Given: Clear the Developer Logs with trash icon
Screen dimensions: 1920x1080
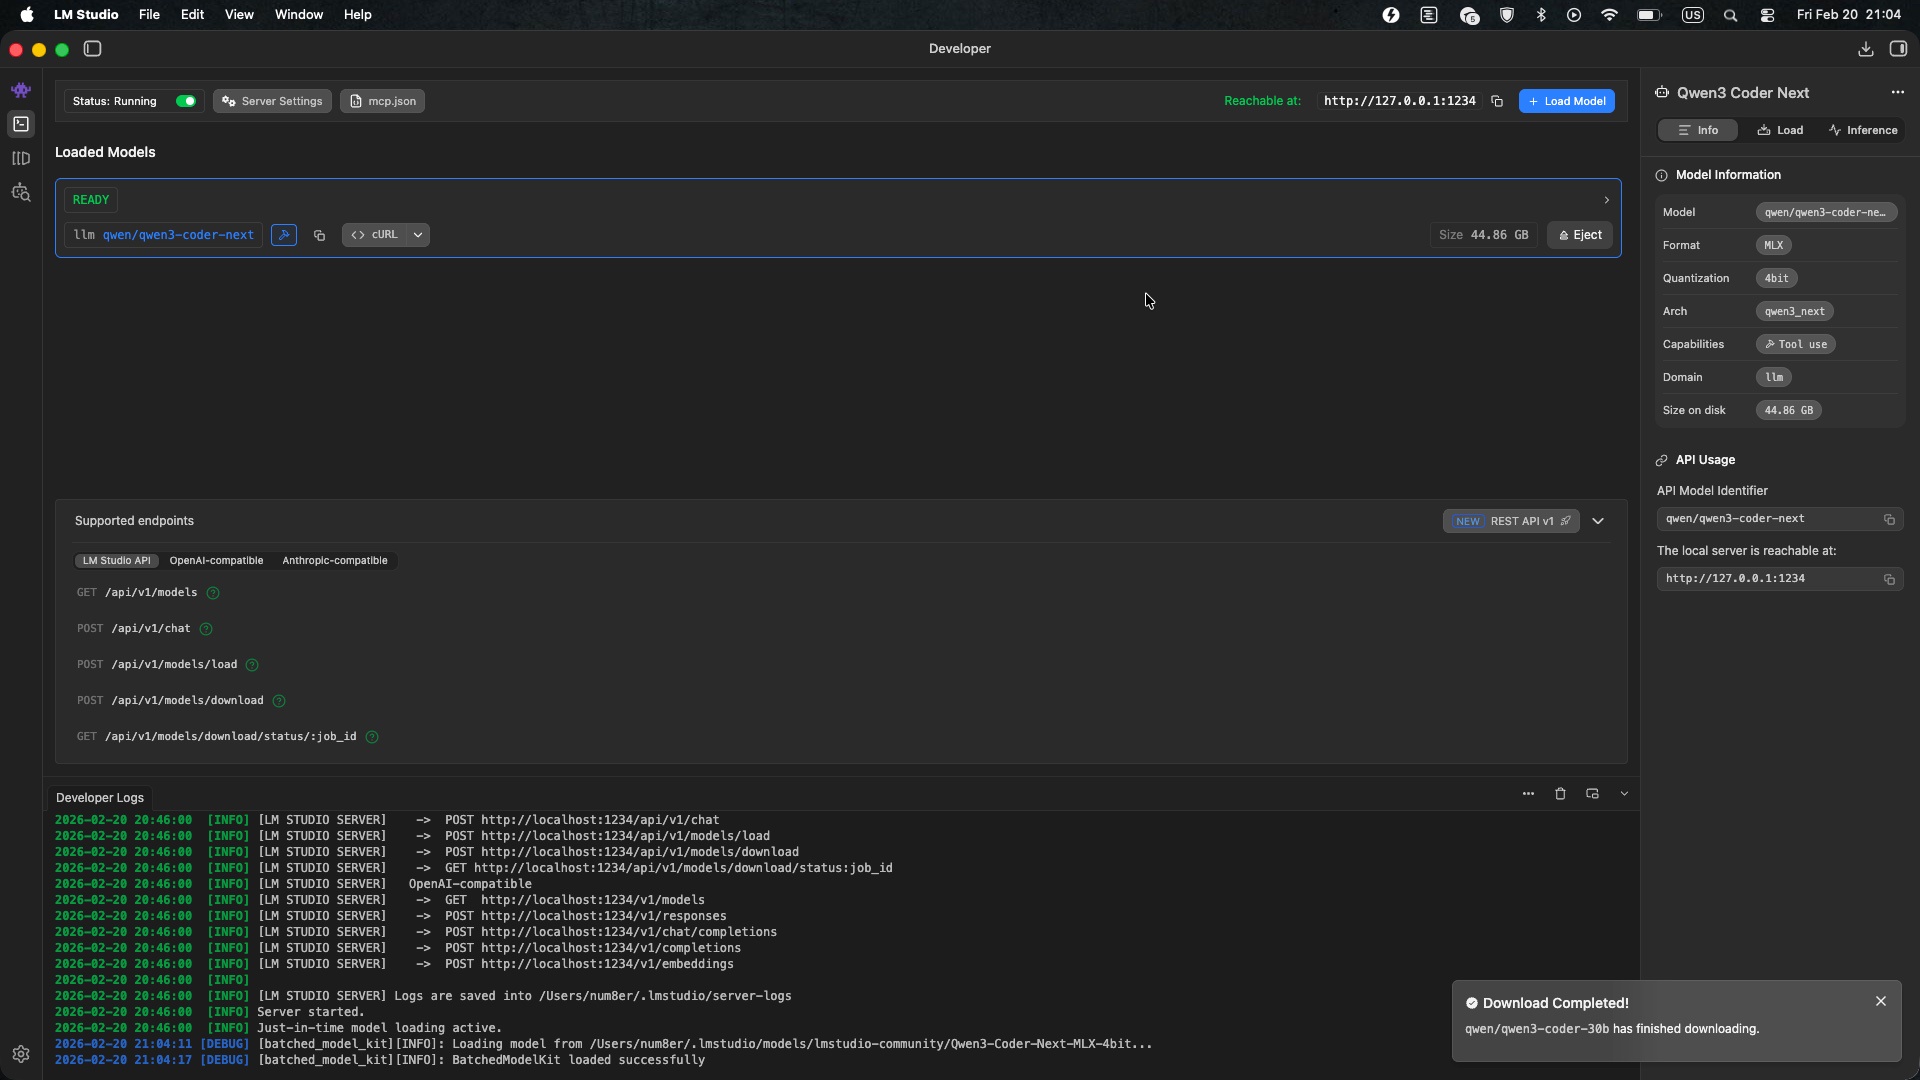Looking at the screenshot, I should click(1561, 793).
